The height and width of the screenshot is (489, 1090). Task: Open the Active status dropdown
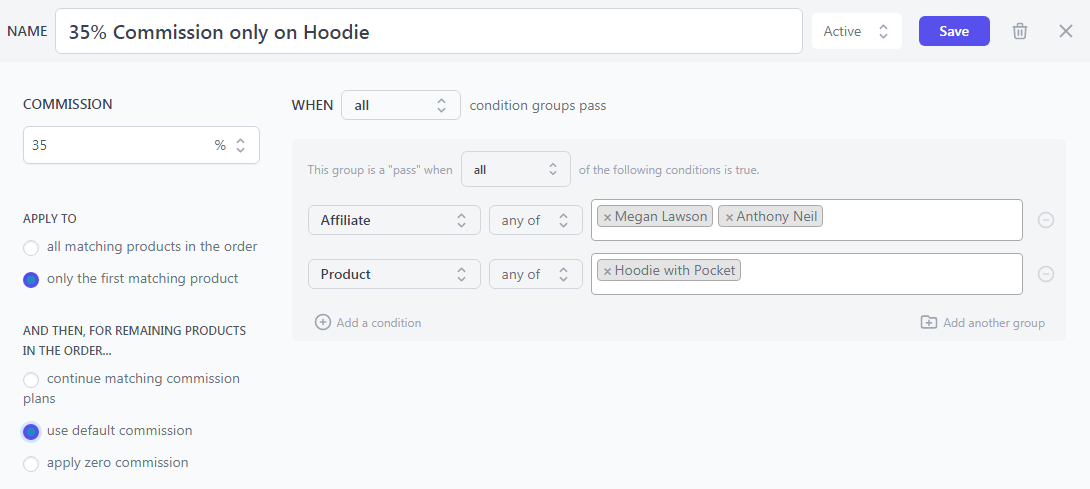[x=856, y=31]
